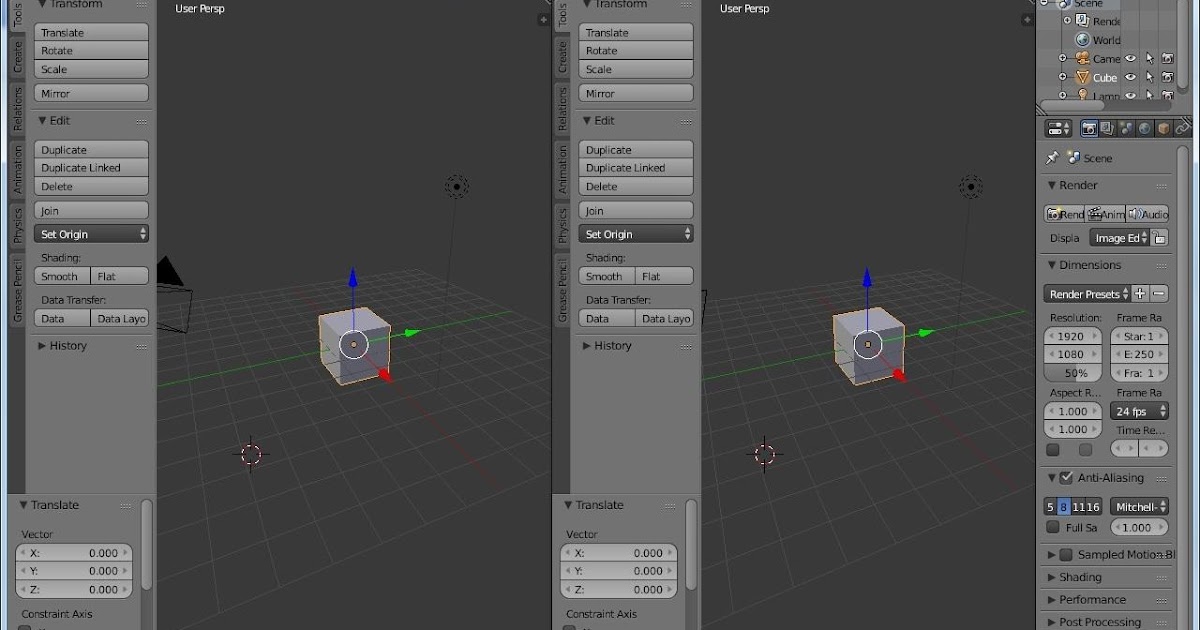Change the Mitchell anti-aliasing filter dropdown

(x=1139, y=507)
